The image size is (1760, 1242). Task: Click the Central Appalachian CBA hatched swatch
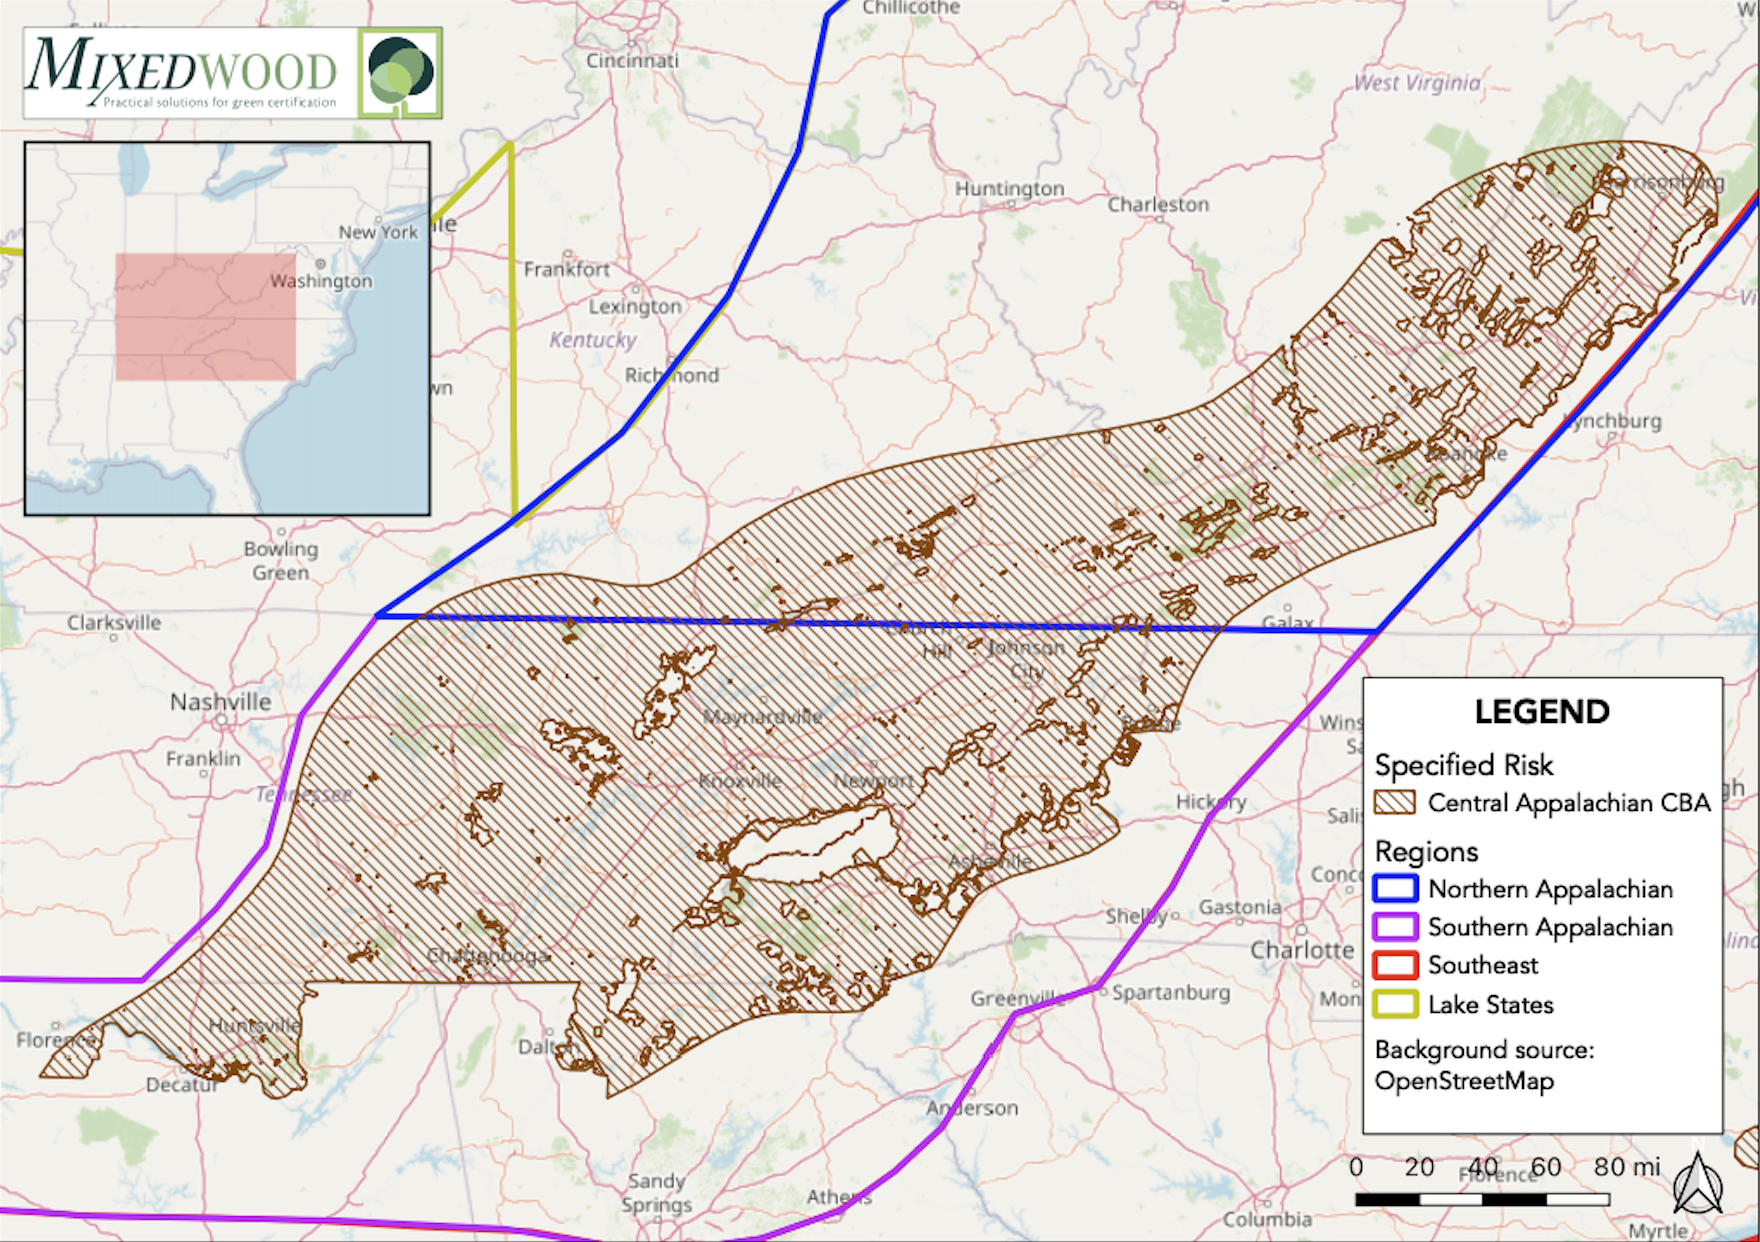(x=1394, y=803)
